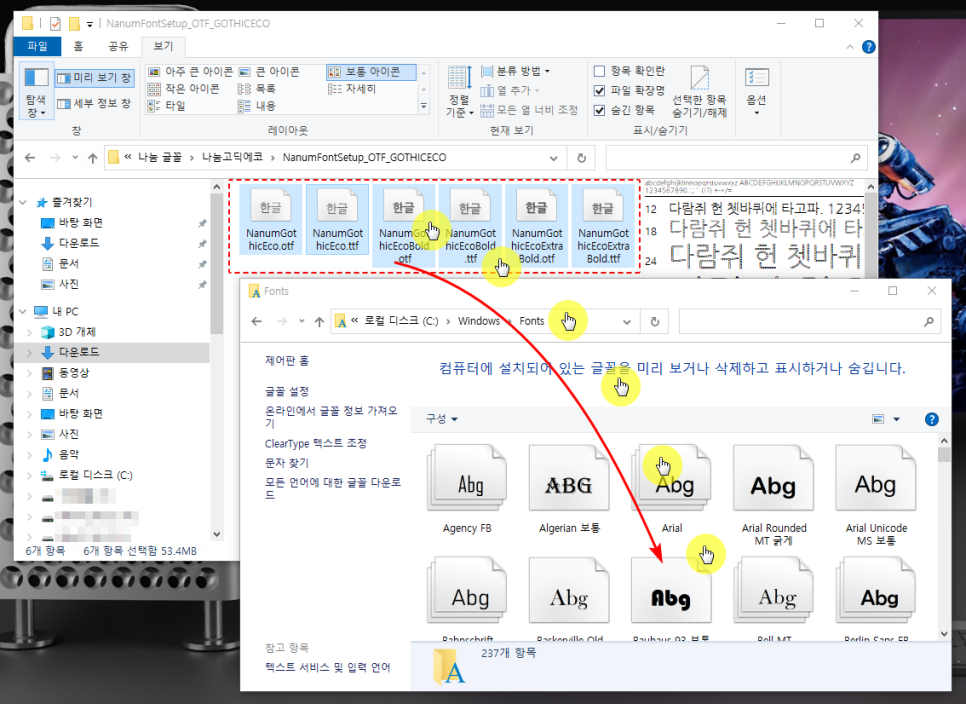Go up one folder in NanumFontSetup window
This screenshot has width=966, height=704.
pyautogui.click(x=92, y=158)
